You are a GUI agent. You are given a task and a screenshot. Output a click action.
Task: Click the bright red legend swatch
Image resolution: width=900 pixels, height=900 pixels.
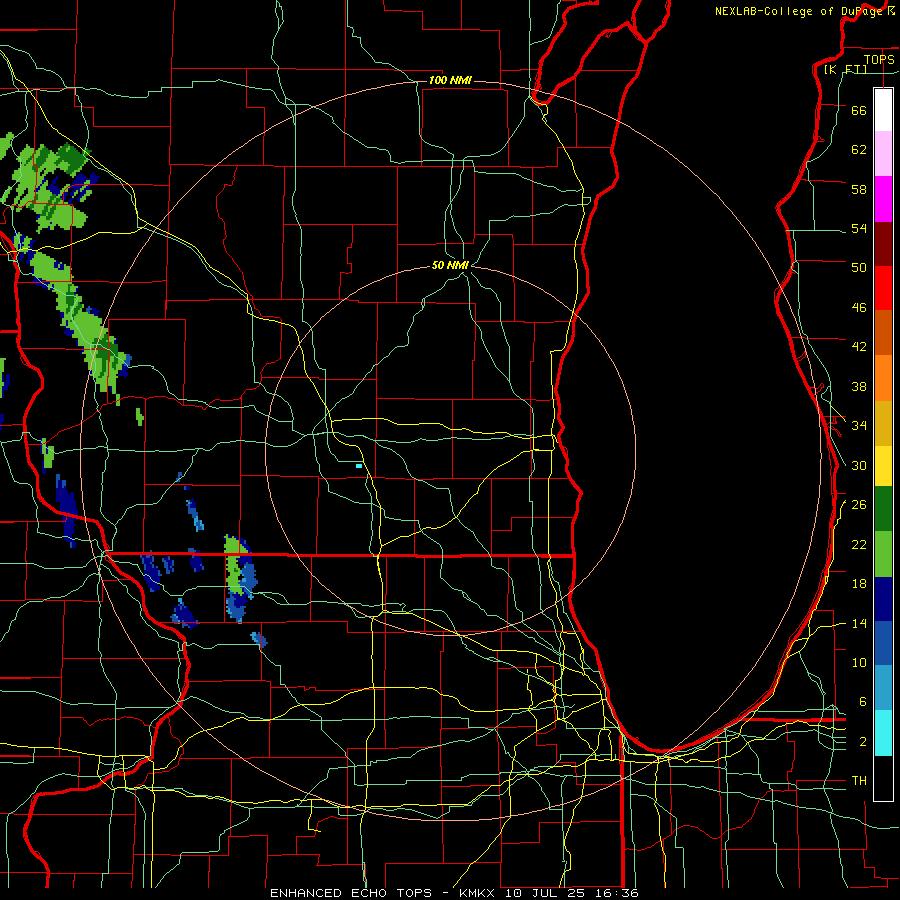tap(883, 288)
